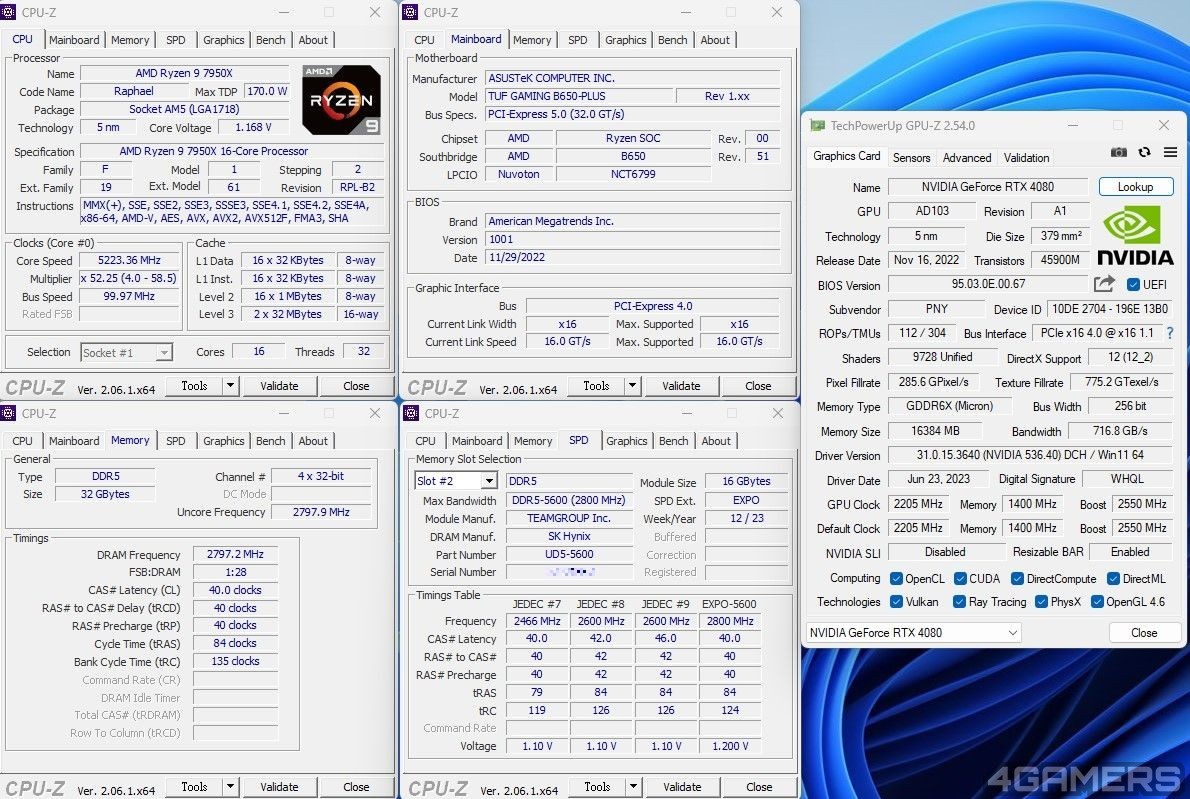Open the NVIDIA GeForce RTX 4080 GPU selector

[913, 632]
